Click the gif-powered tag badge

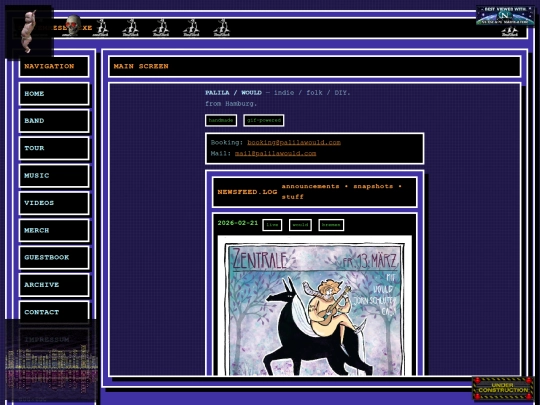pyautogui.click(x=263, y=120)
